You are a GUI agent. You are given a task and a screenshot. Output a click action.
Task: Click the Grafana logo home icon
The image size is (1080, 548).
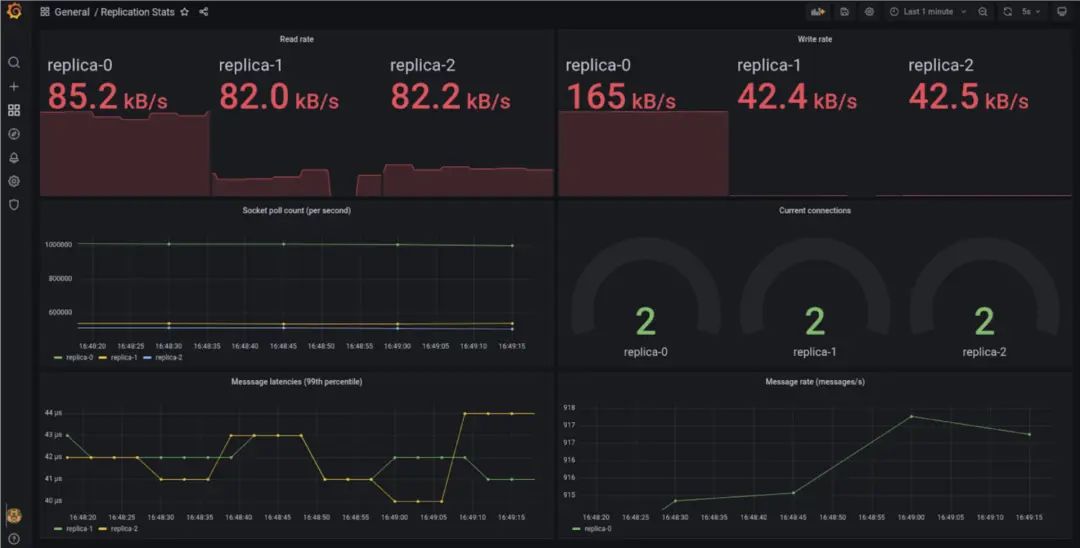pyautogui.click(x=13, y=12)
